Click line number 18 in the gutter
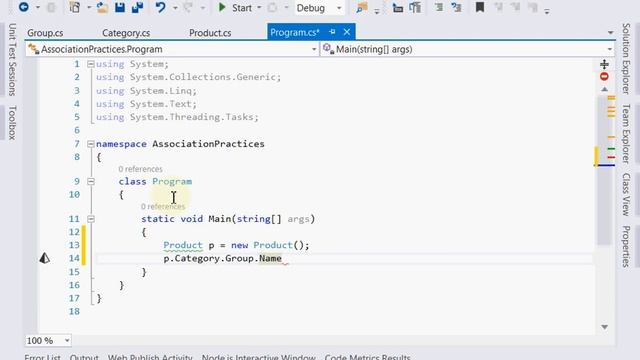Image resolution: width=640 pixels, height=360 pixels. pyautogui.click(x=74, y=311)
